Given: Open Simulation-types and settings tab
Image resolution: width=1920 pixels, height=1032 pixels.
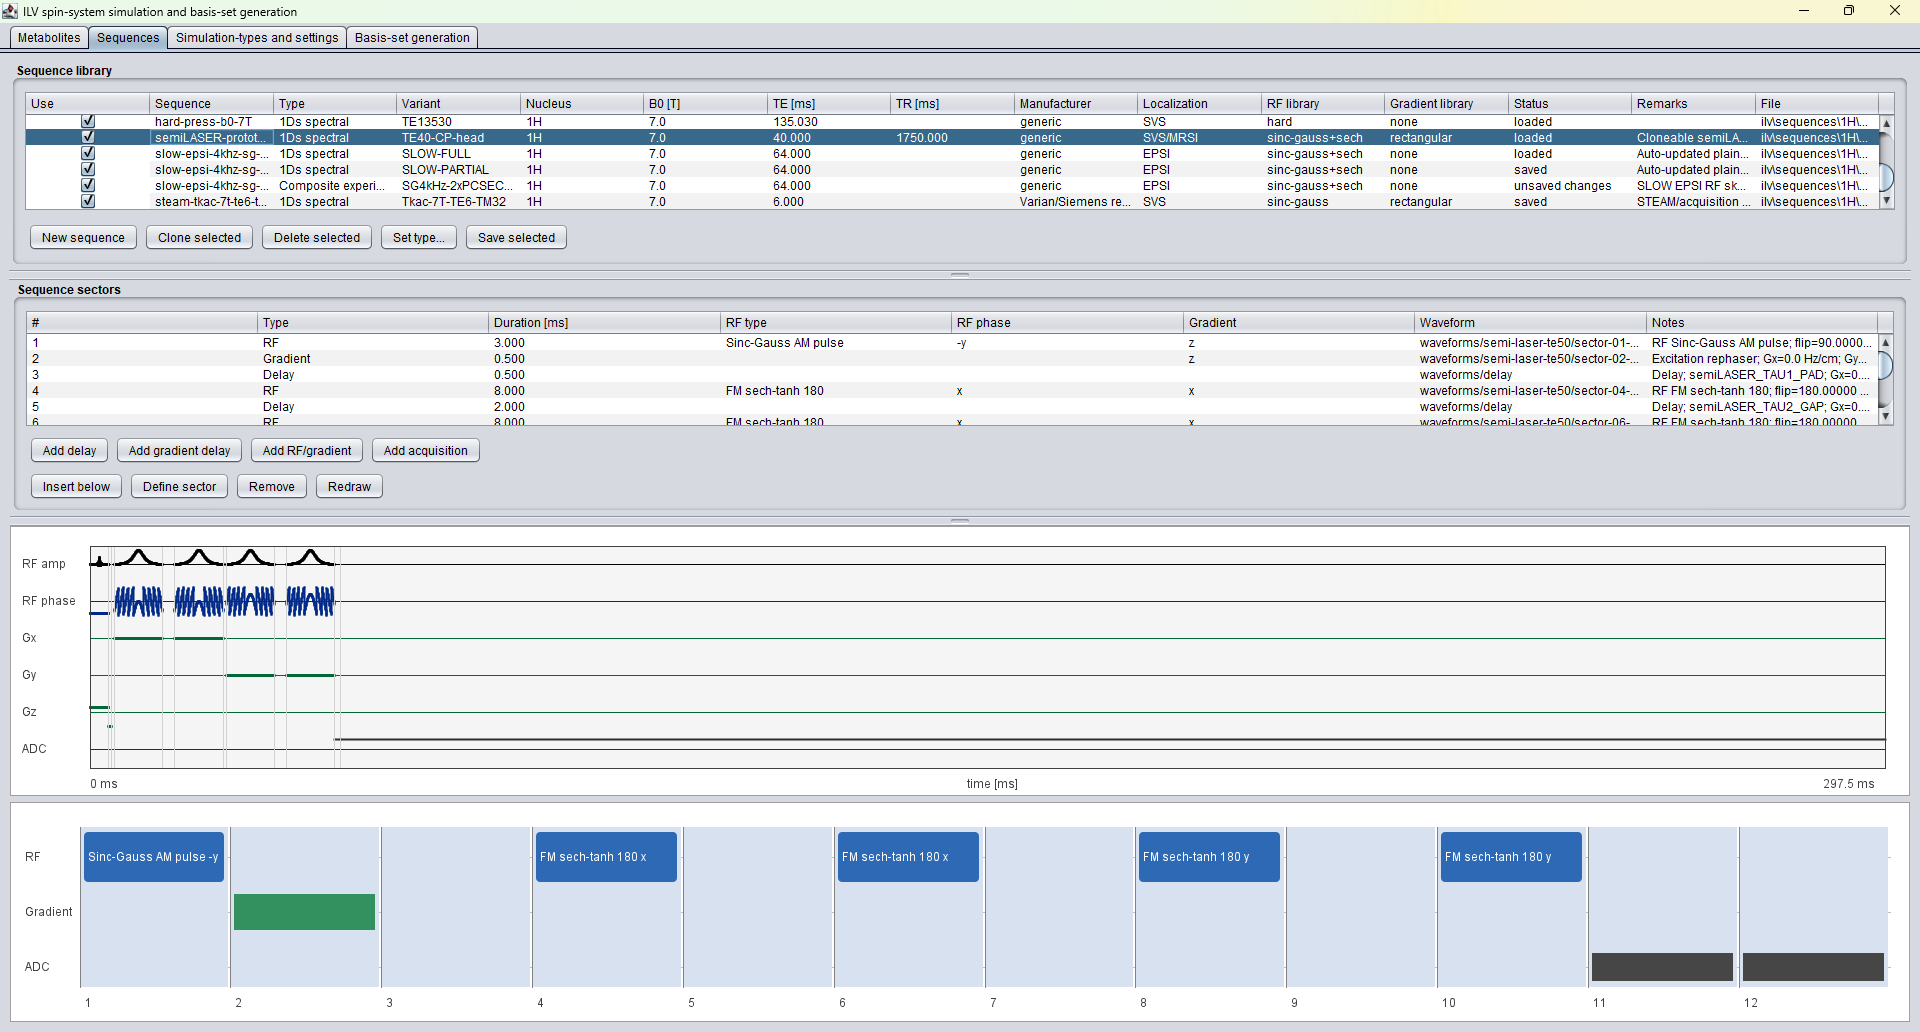Looking at the screenshot, I should [x=257, y=38].
